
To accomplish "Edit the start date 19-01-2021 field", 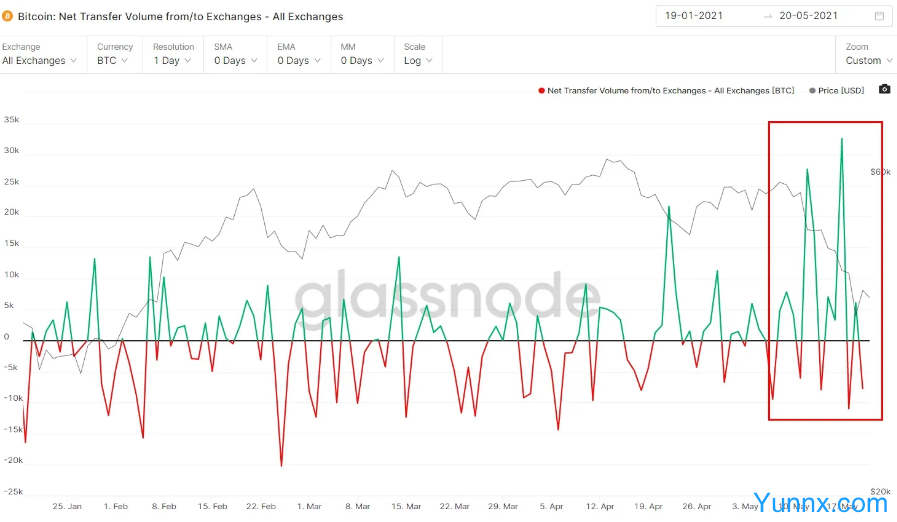I will tap(706, 16).
